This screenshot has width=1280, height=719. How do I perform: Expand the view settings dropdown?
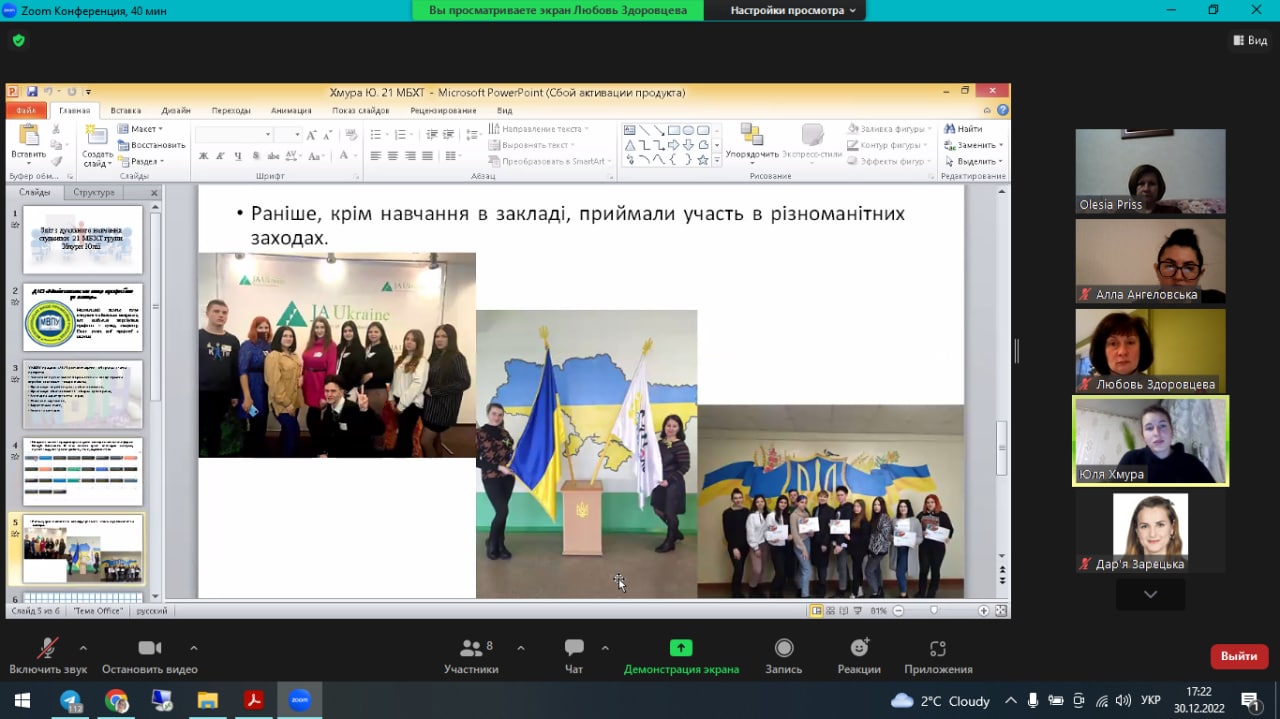click(793, 10)
